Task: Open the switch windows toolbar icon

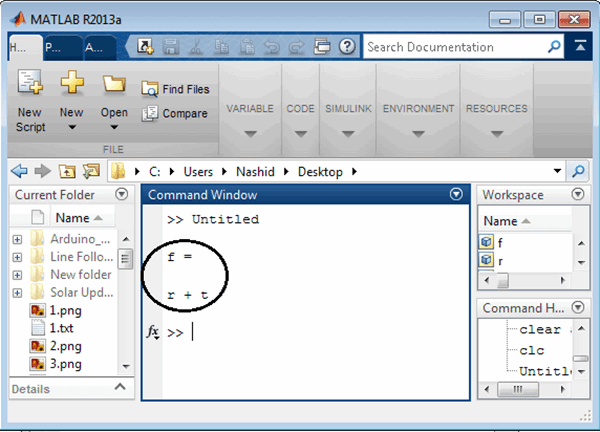Action: [322, 46]
